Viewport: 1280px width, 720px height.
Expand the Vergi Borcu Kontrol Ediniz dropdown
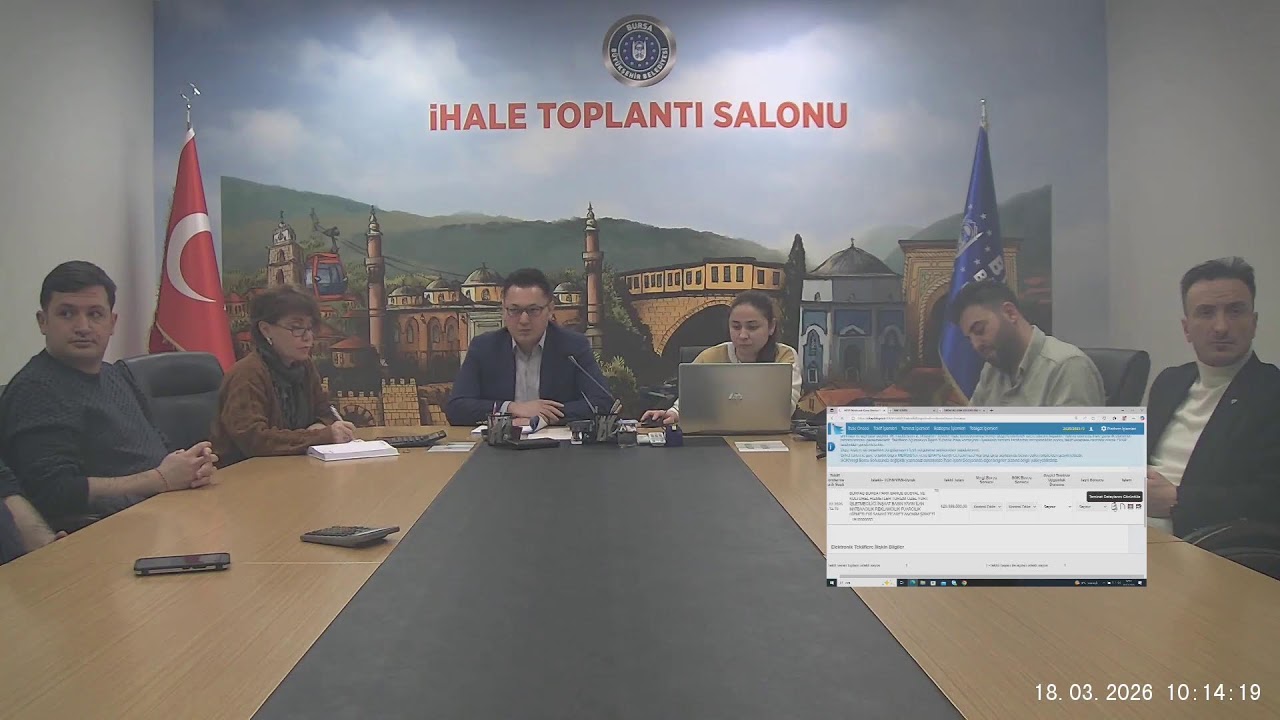(986, 507)
